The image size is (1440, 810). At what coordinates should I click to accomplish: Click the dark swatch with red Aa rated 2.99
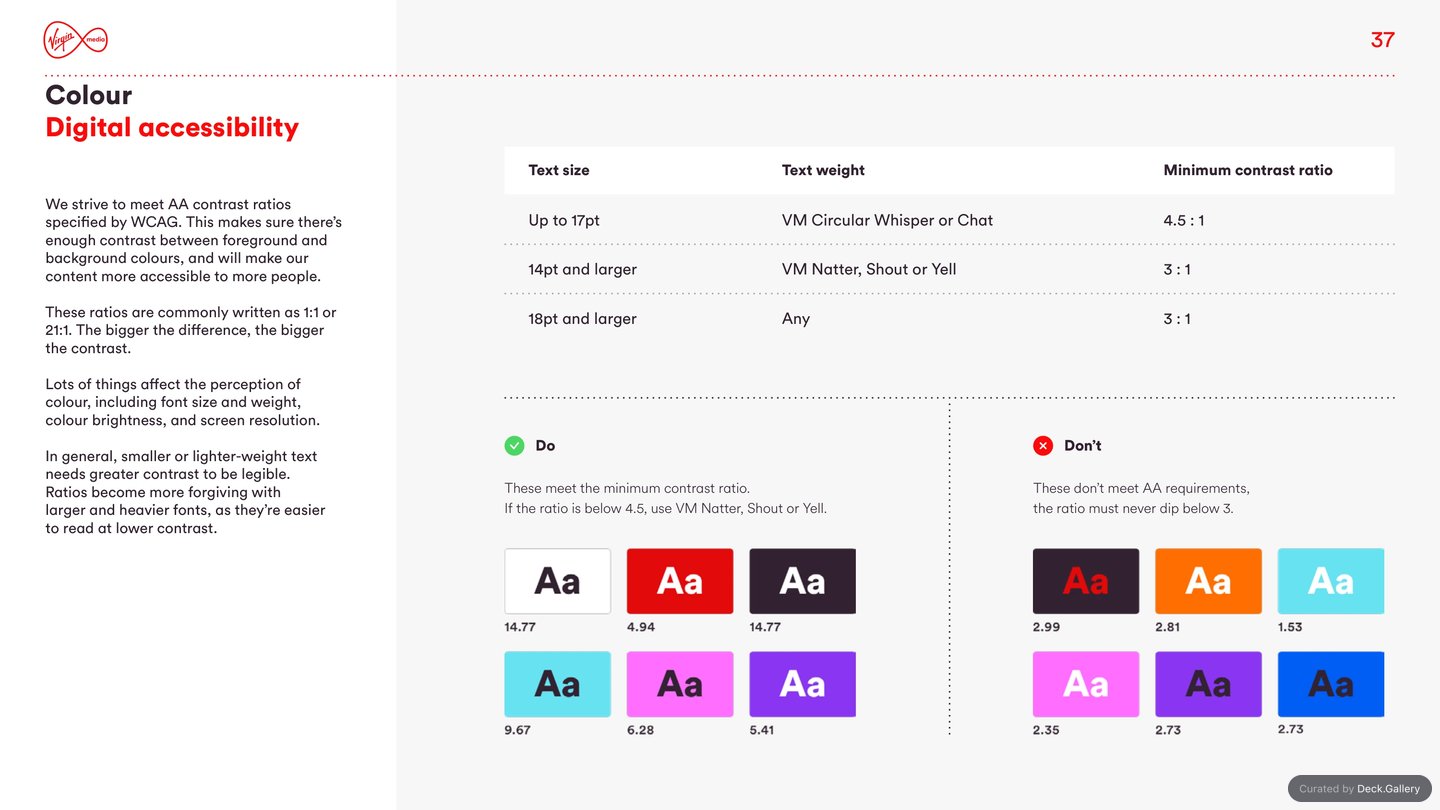click(1086, 581)
